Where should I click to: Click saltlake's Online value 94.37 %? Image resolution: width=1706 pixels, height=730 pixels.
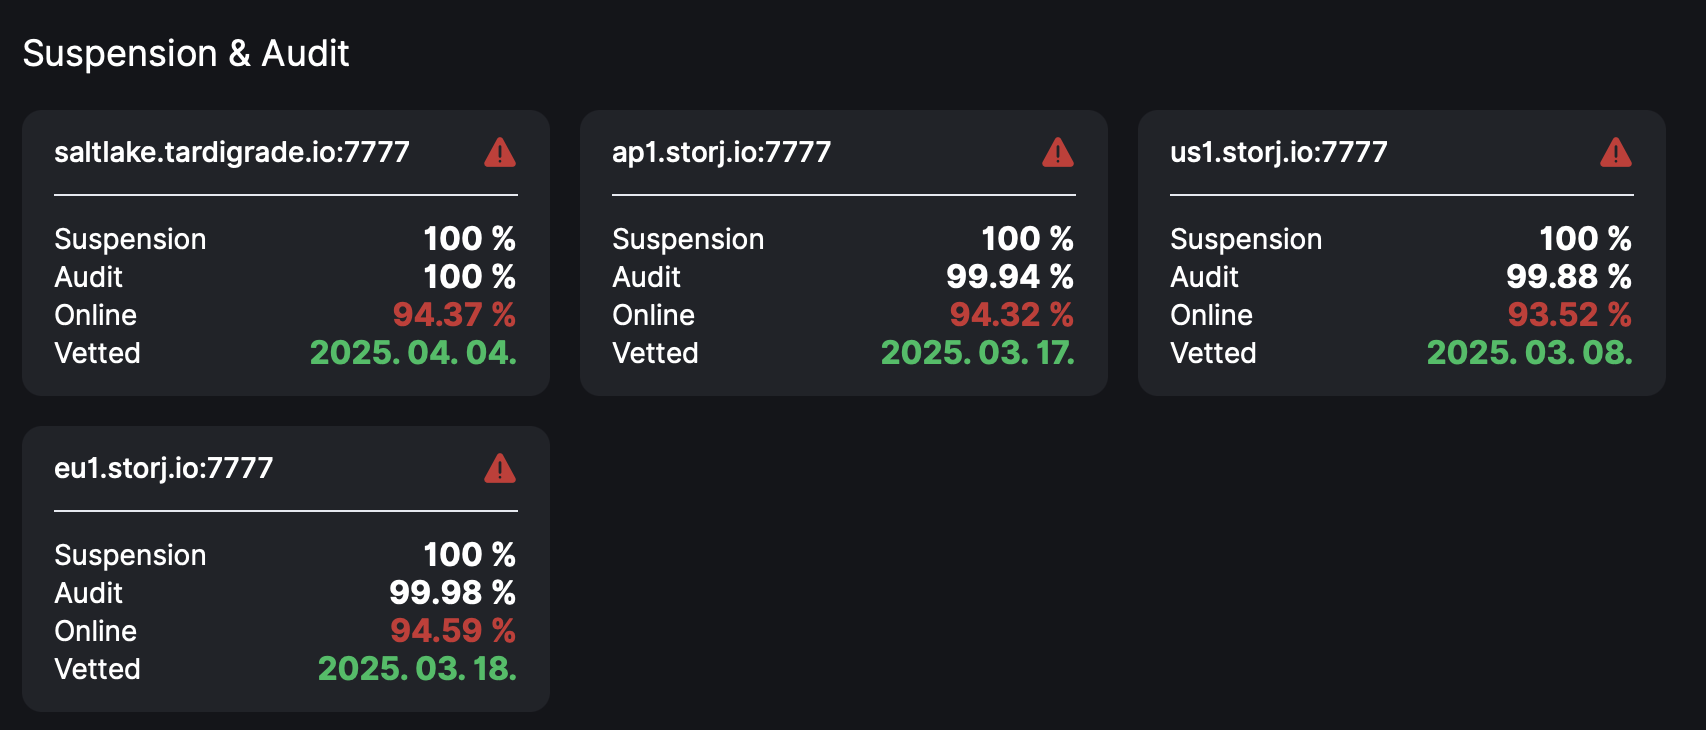click(x=454, y=315)
